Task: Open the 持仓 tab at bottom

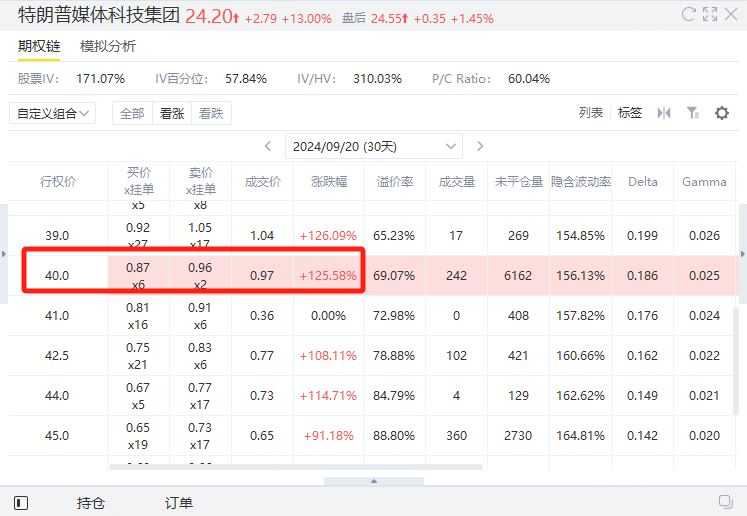Action: pos(91,503)
